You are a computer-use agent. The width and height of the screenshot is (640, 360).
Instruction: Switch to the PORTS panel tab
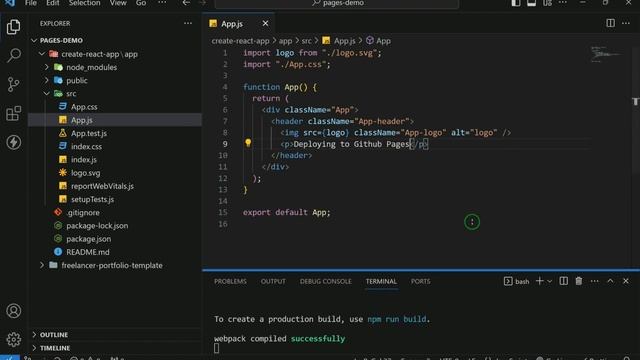420,281
